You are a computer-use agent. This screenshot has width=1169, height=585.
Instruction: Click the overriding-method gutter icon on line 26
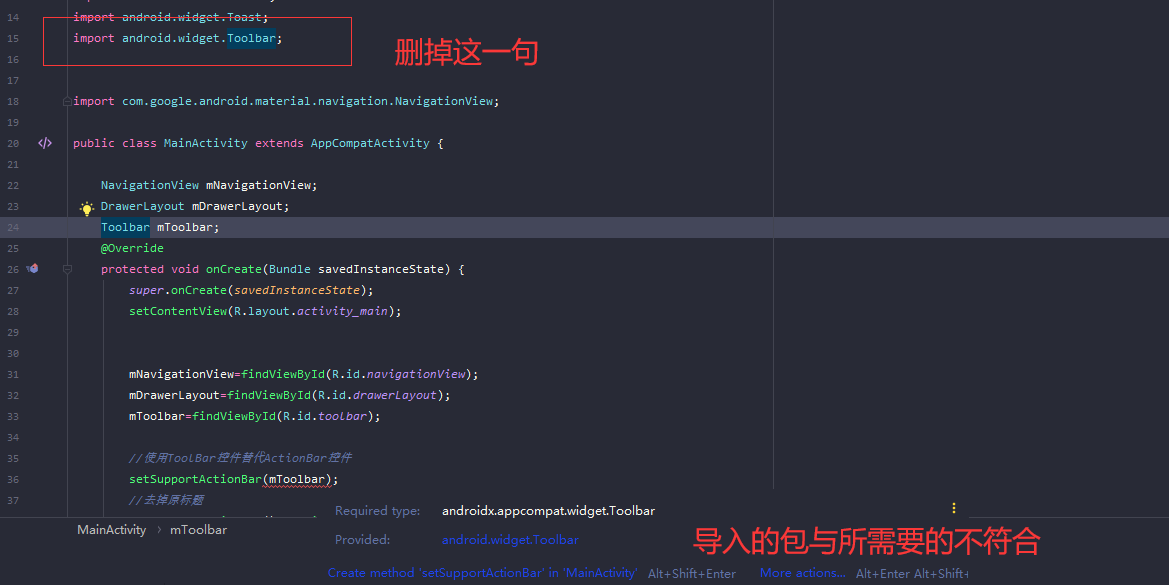[32, 268]
